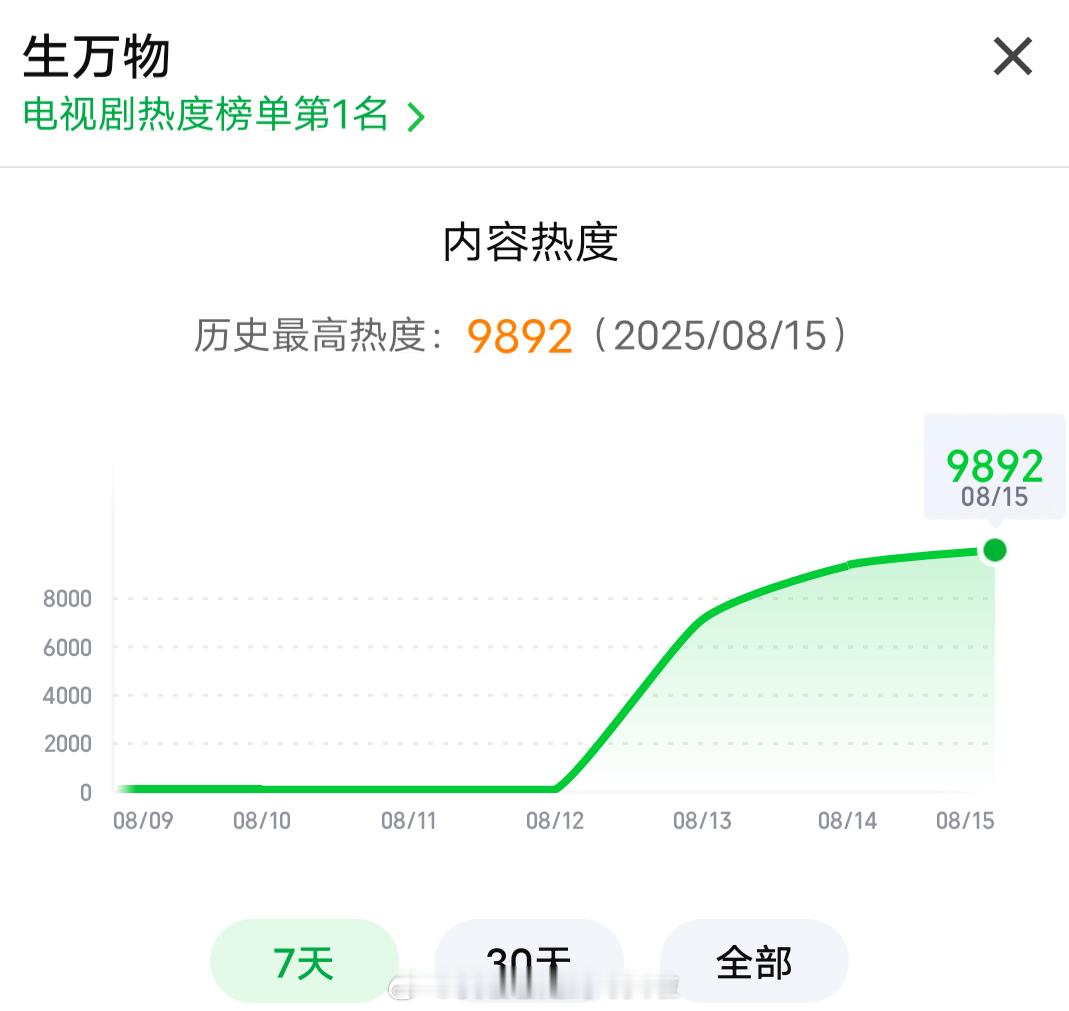The width and height of the screenshot is (1069, 1011).
Task: Select the green data point for 08/15
Action: pos(995,549)
